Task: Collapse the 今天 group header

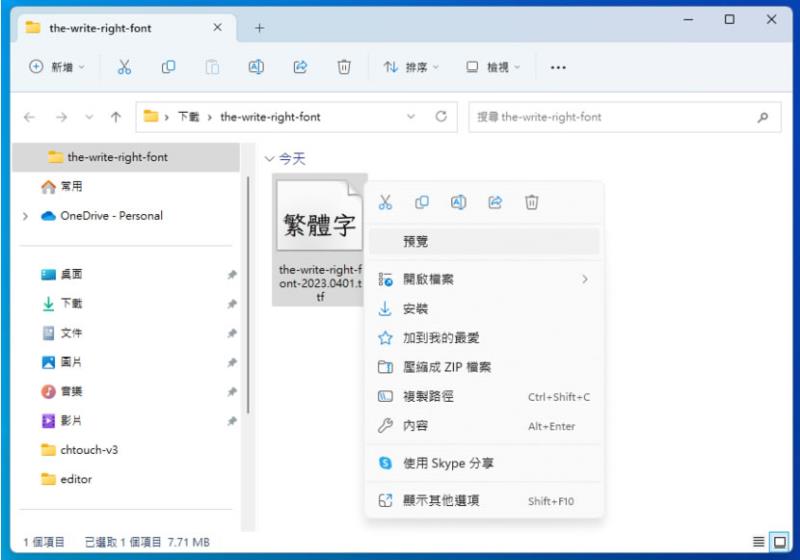Action: [x=269, y=159]
